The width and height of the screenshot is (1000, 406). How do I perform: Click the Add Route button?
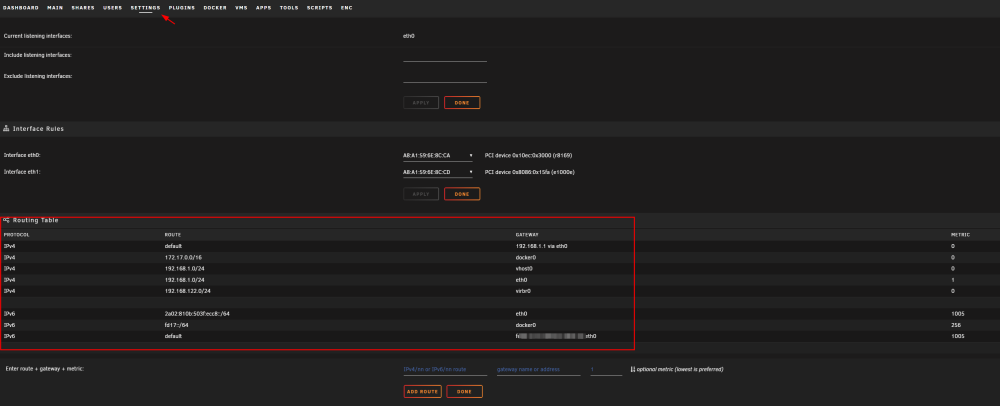coord(422,391)
